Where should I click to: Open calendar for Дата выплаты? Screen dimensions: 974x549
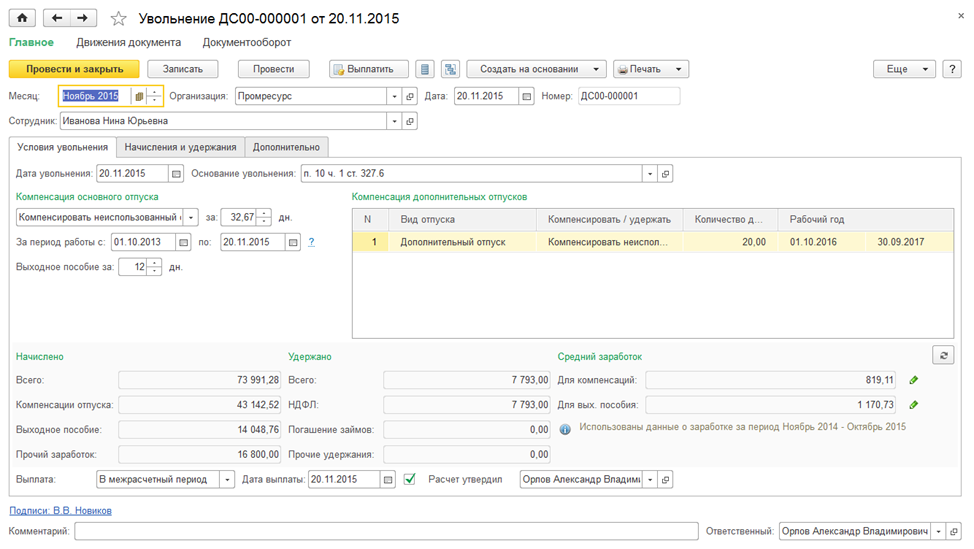(x=388, y=479)
